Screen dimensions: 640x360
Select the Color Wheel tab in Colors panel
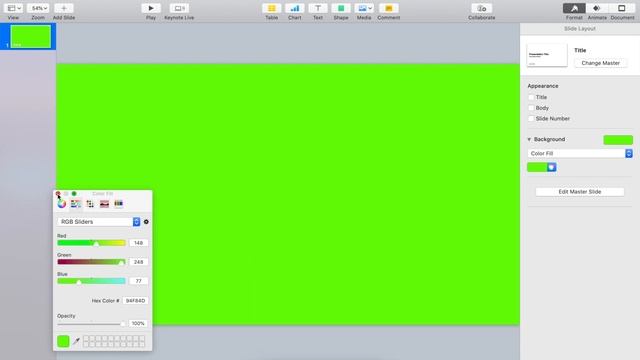pos(62,204)
